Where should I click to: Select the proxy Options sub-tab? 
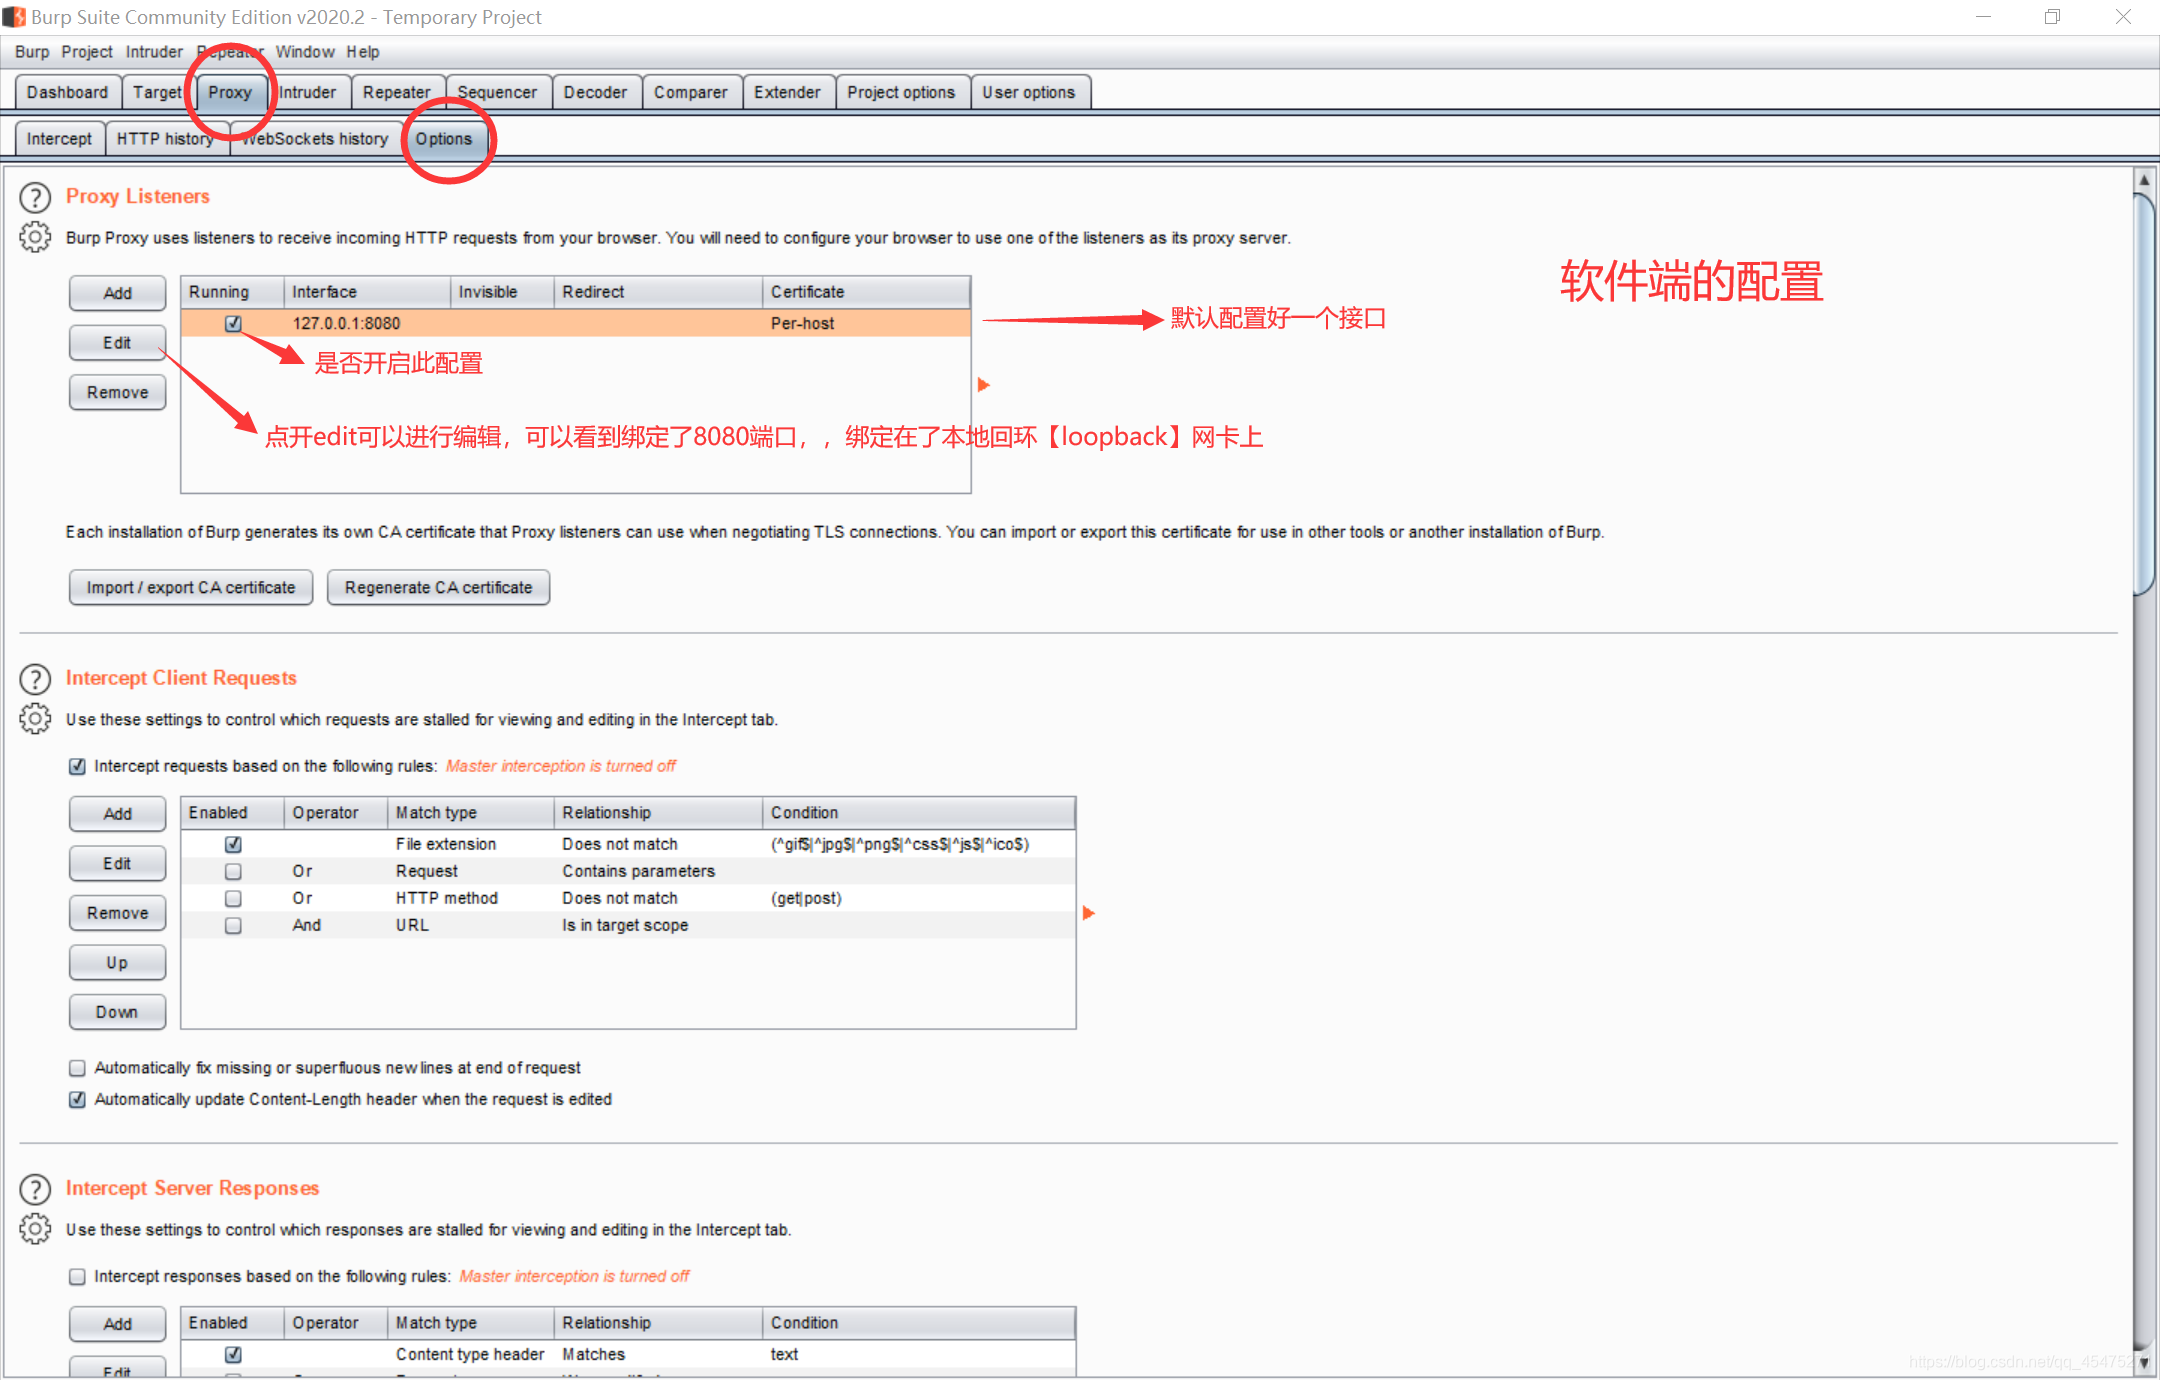pyautogui.click(x=444, y=139)
